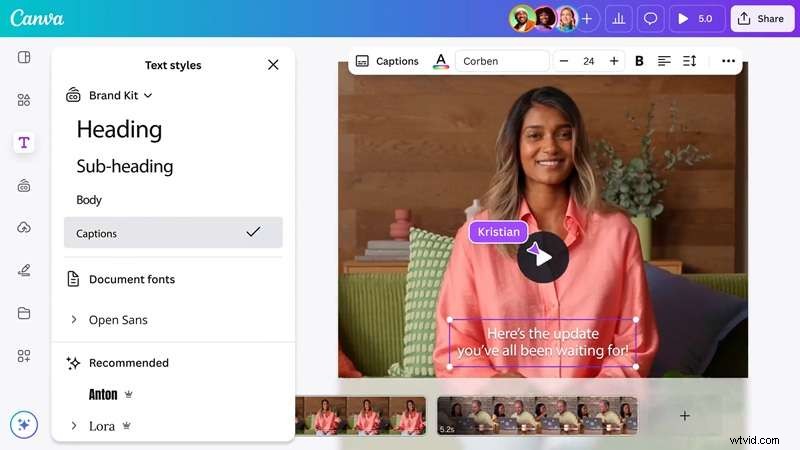Open the Apps icon in sidebar
800x450 pixels.
(24, 356)
